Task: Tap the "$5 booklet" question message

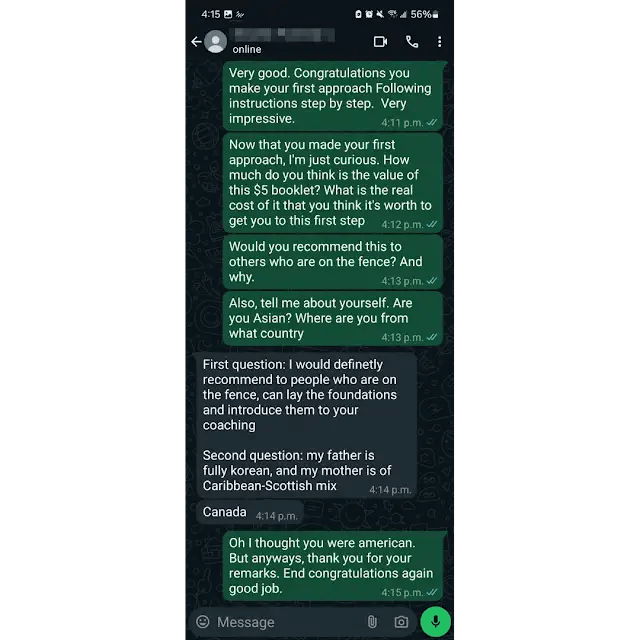Action: click(x=333, y=183)
